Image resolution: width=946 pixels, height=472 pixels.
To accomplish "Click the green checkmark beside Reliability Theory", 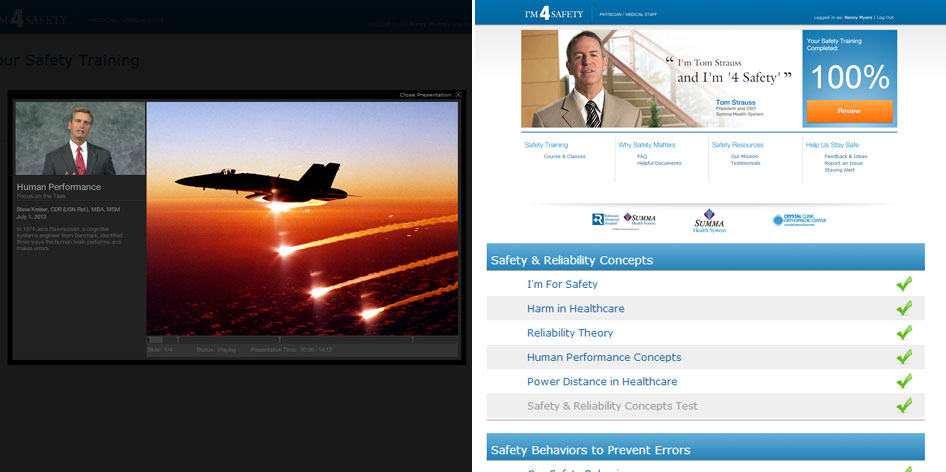I will (904, 332).
